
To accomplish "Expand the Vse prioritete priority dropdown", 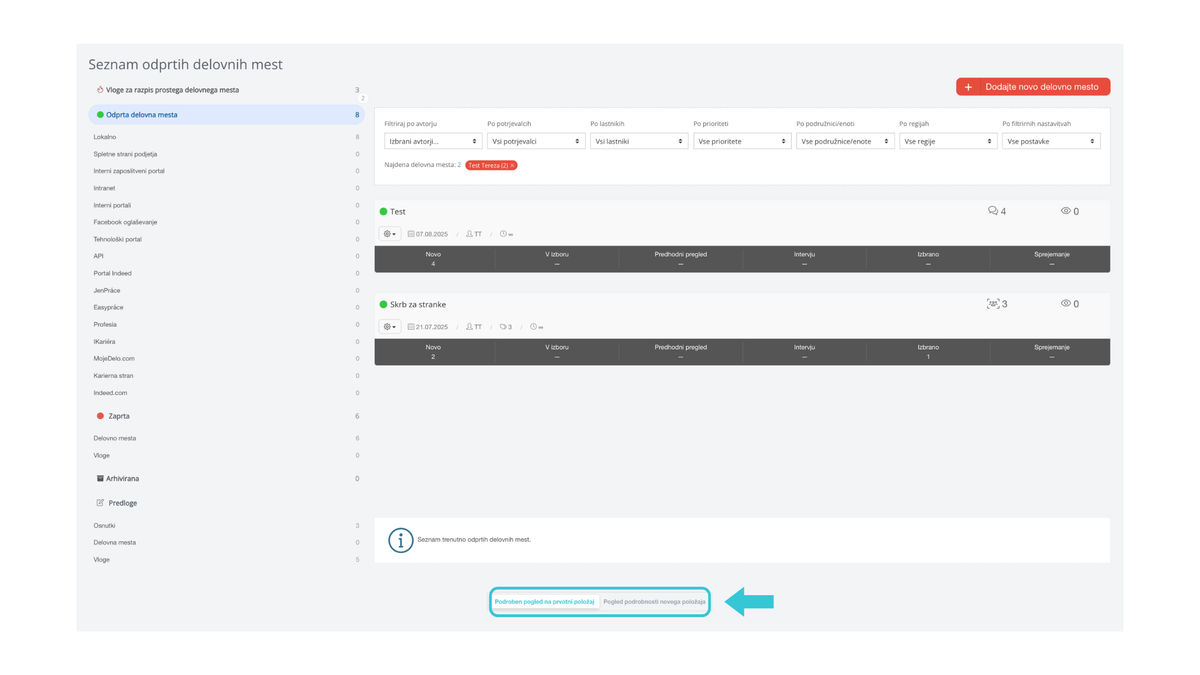I will coord(742,142).
